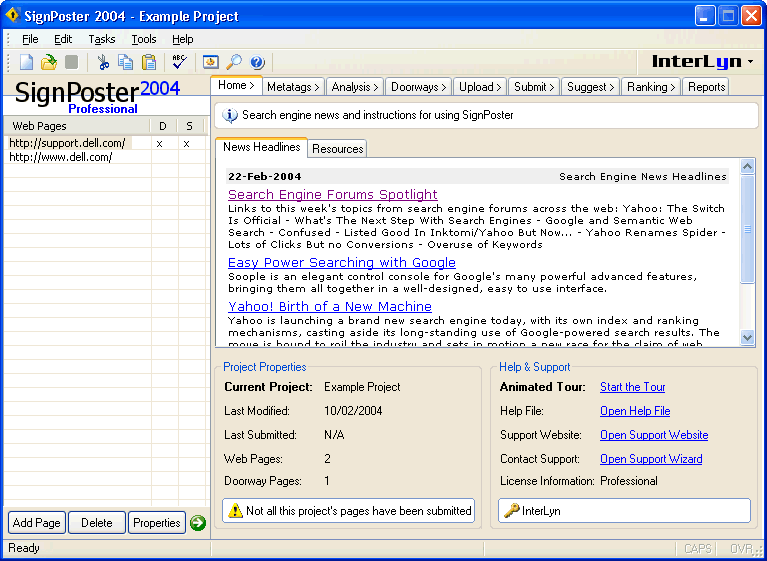767x561 pixels.
Task: Click the blue Help question-mark icon
Action: tap(257, 62)
